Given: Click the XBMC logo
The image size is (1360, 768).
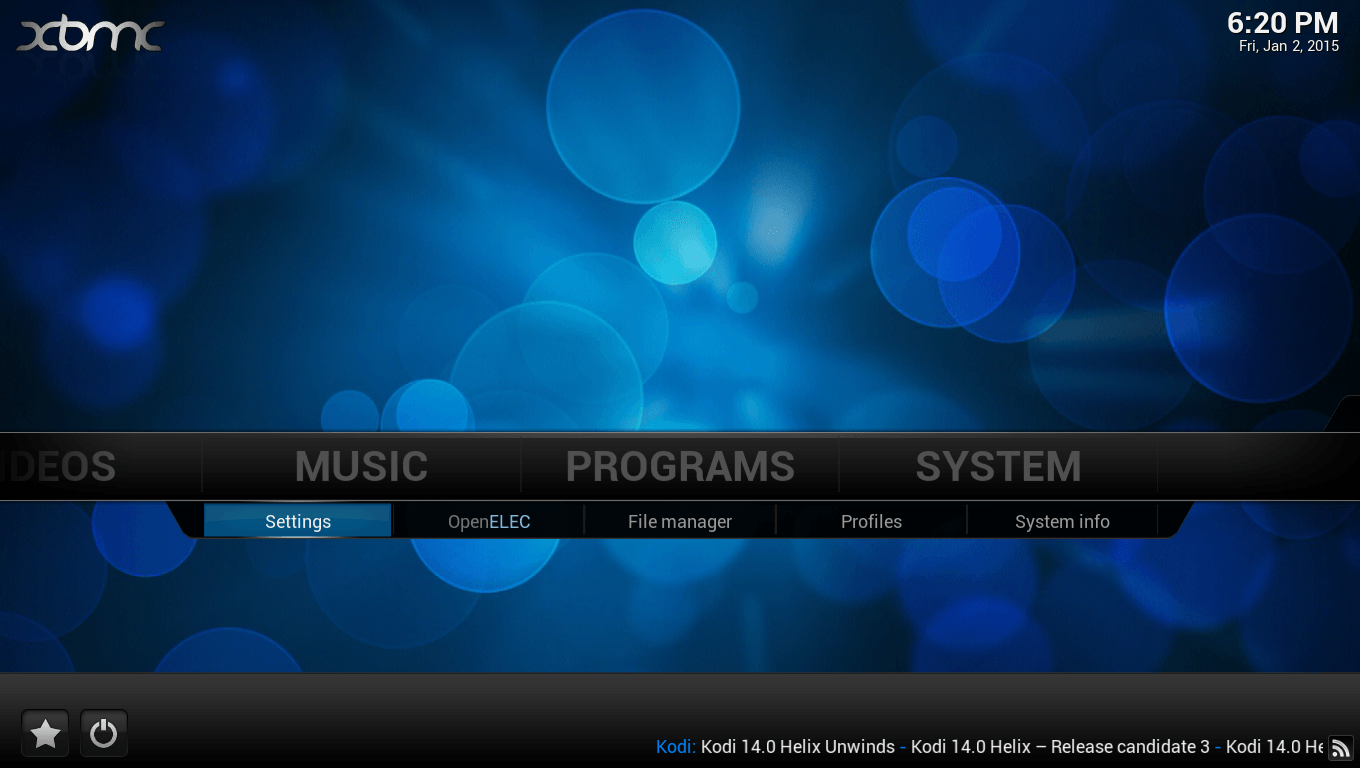Looking at the screenshot, I should [x=90, y=36].
